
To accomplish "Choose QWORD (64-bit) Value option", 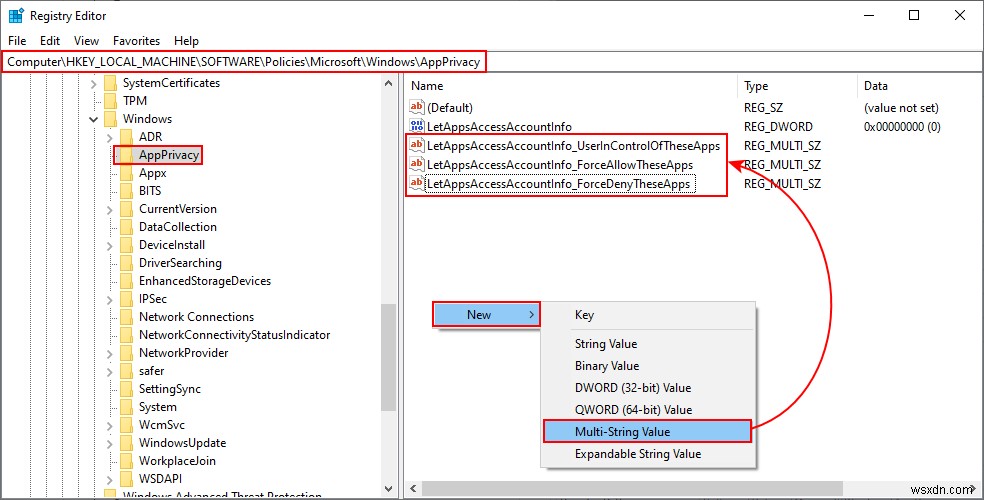I will tap(649, 410).
